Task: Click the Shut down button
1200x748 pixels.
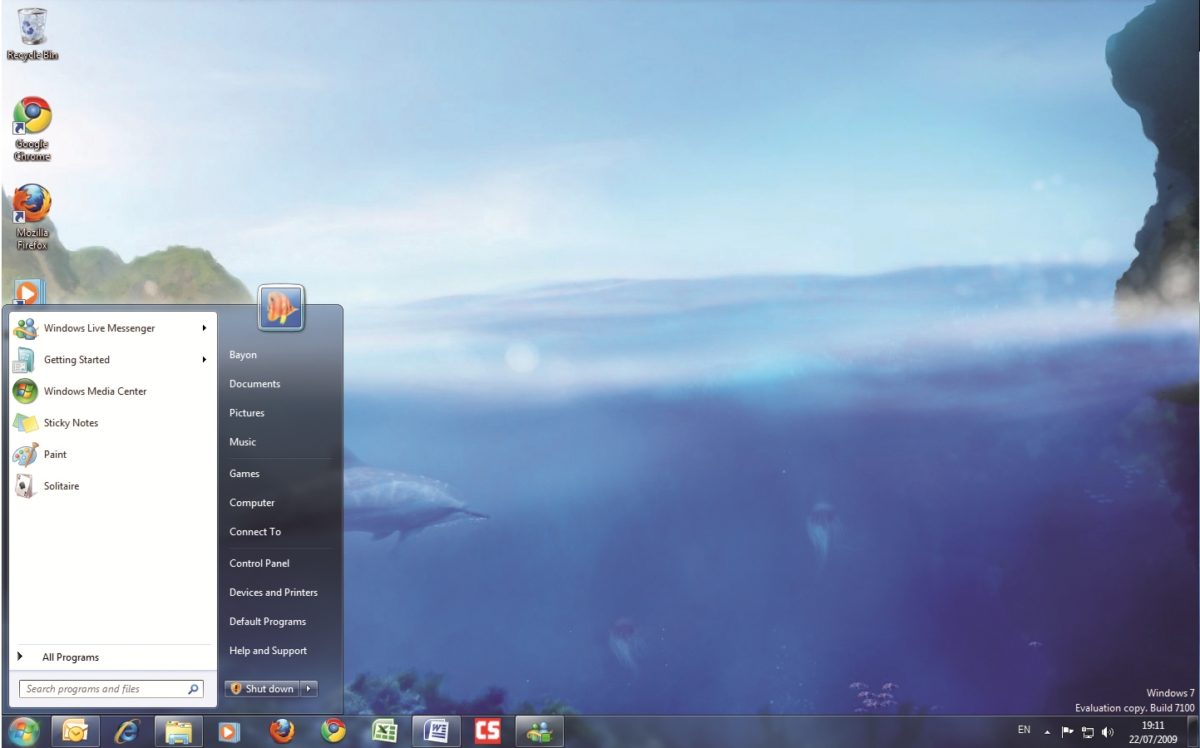Action: (x=262, y=688)
